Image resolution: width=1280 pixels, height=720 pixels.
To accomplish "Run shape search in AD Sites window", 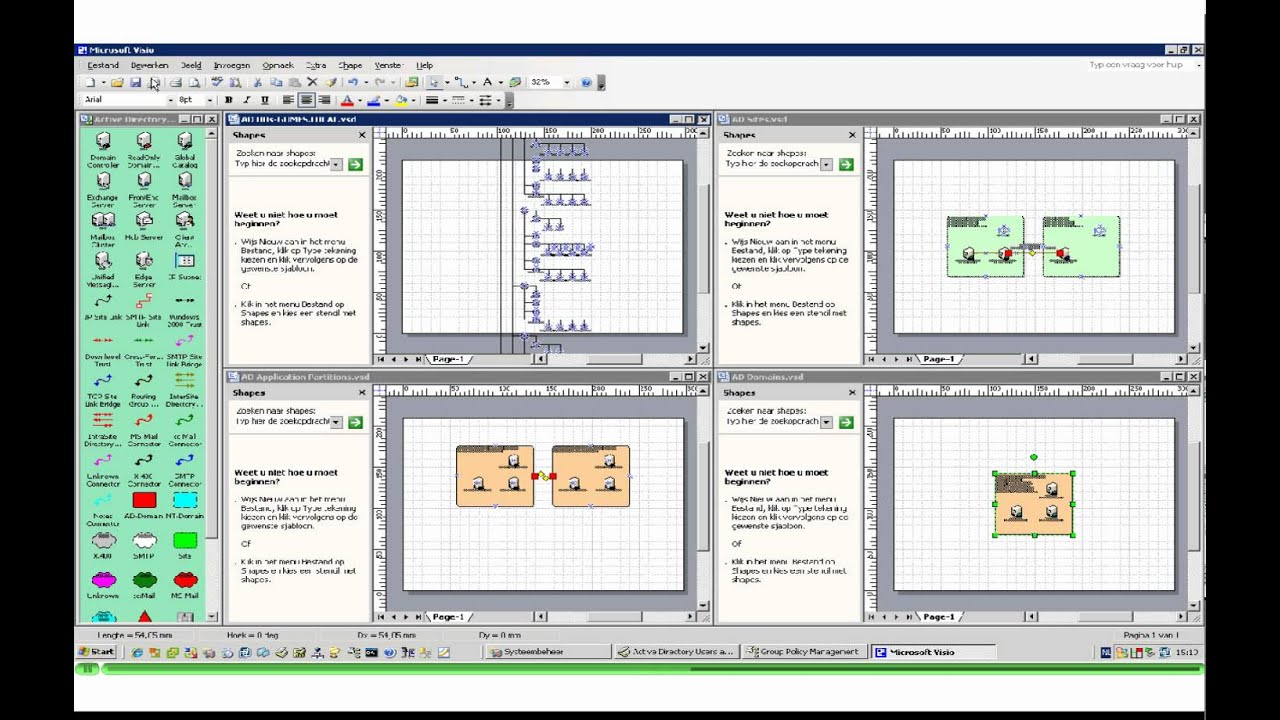I will tap(846, 164).
